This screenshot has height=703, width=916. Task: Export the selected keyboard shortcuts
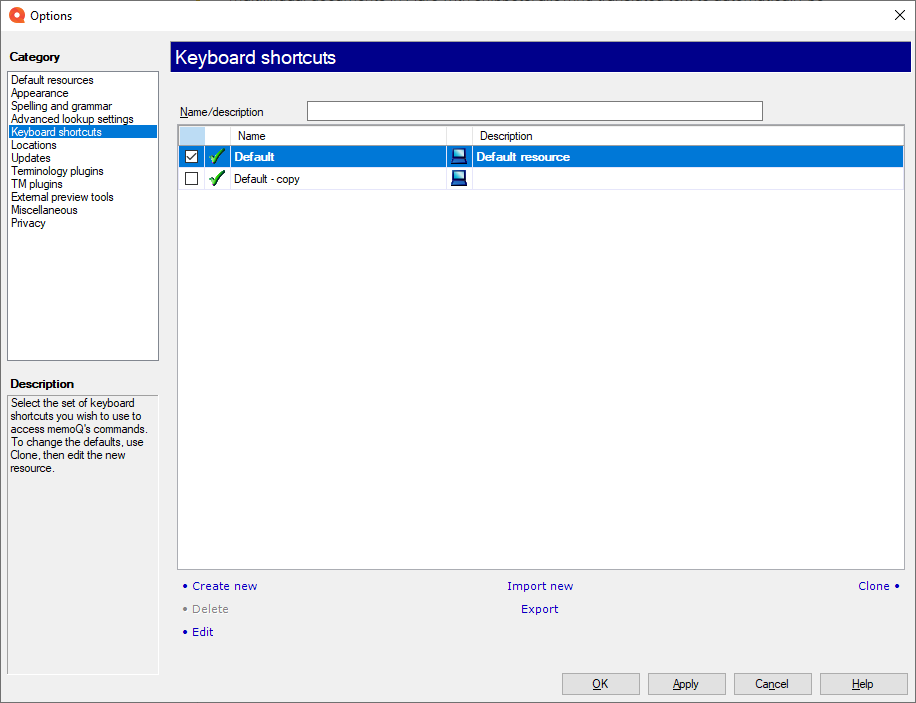(x=540, y=609)
